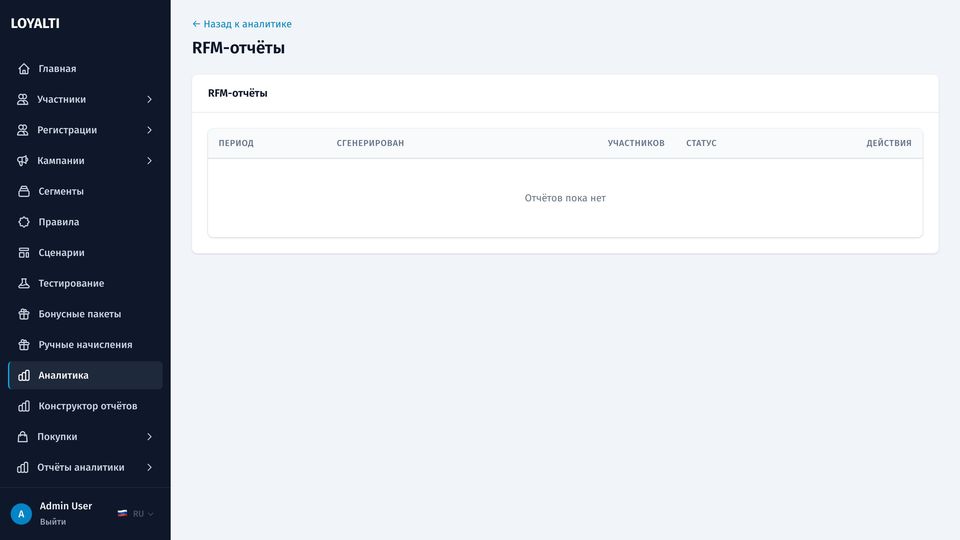Click the Сегменты sidebar icon
Viewport: 960px width, 540px height.
point(24,191)
